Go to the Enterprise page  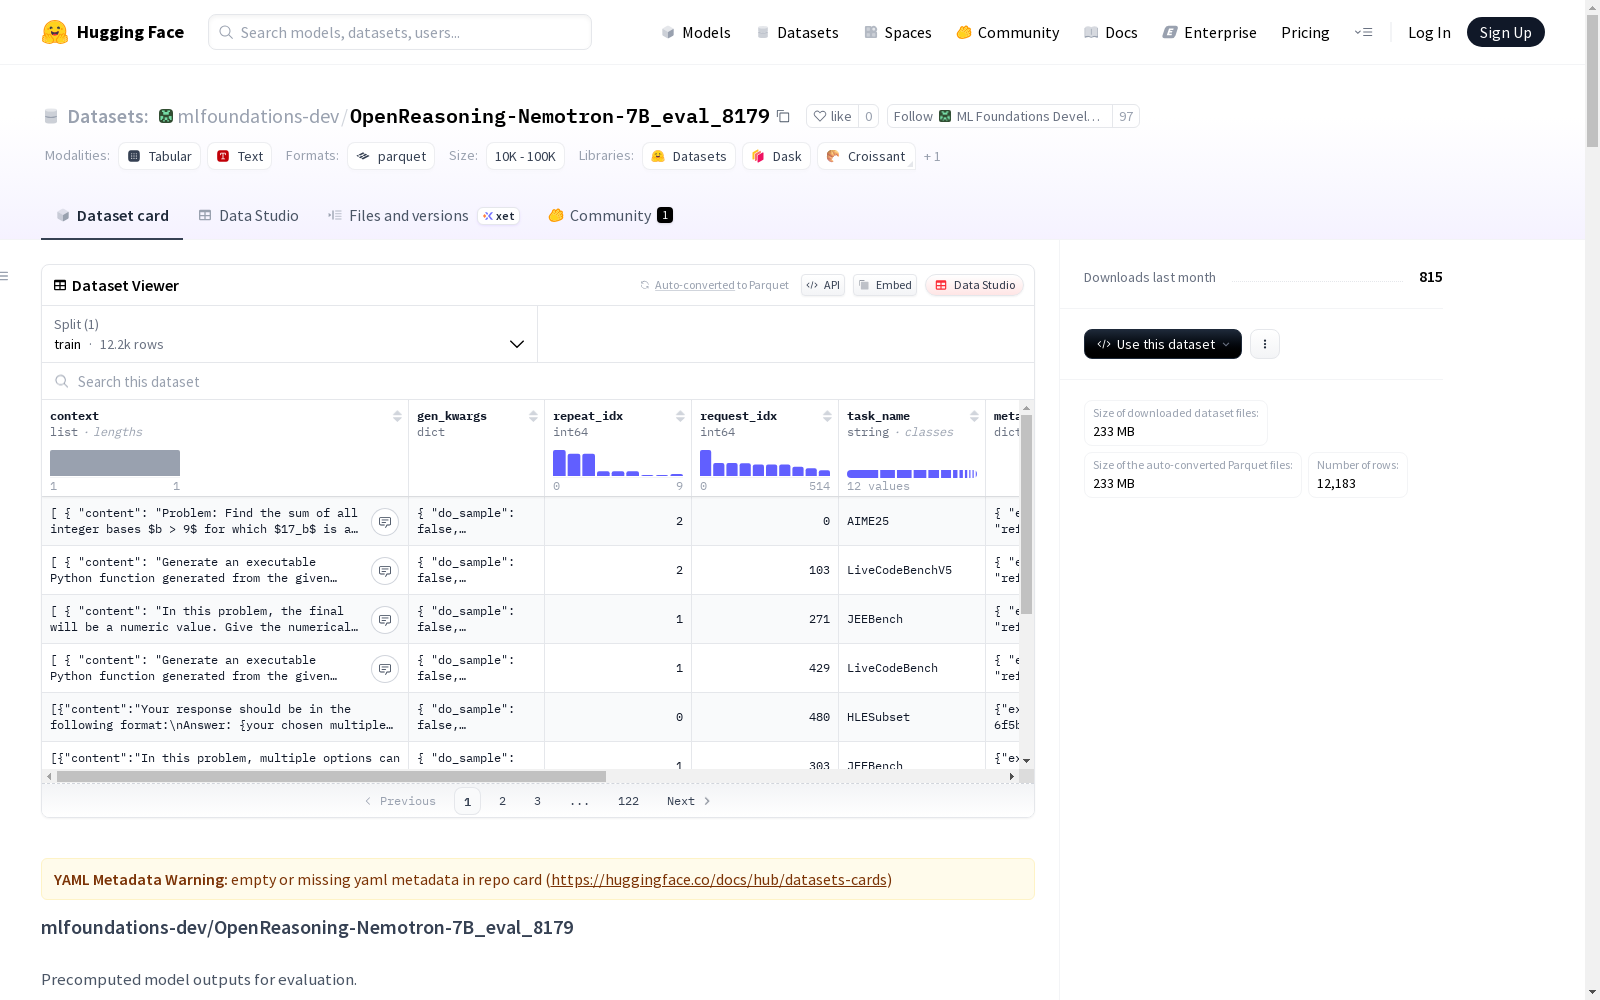1210,32
